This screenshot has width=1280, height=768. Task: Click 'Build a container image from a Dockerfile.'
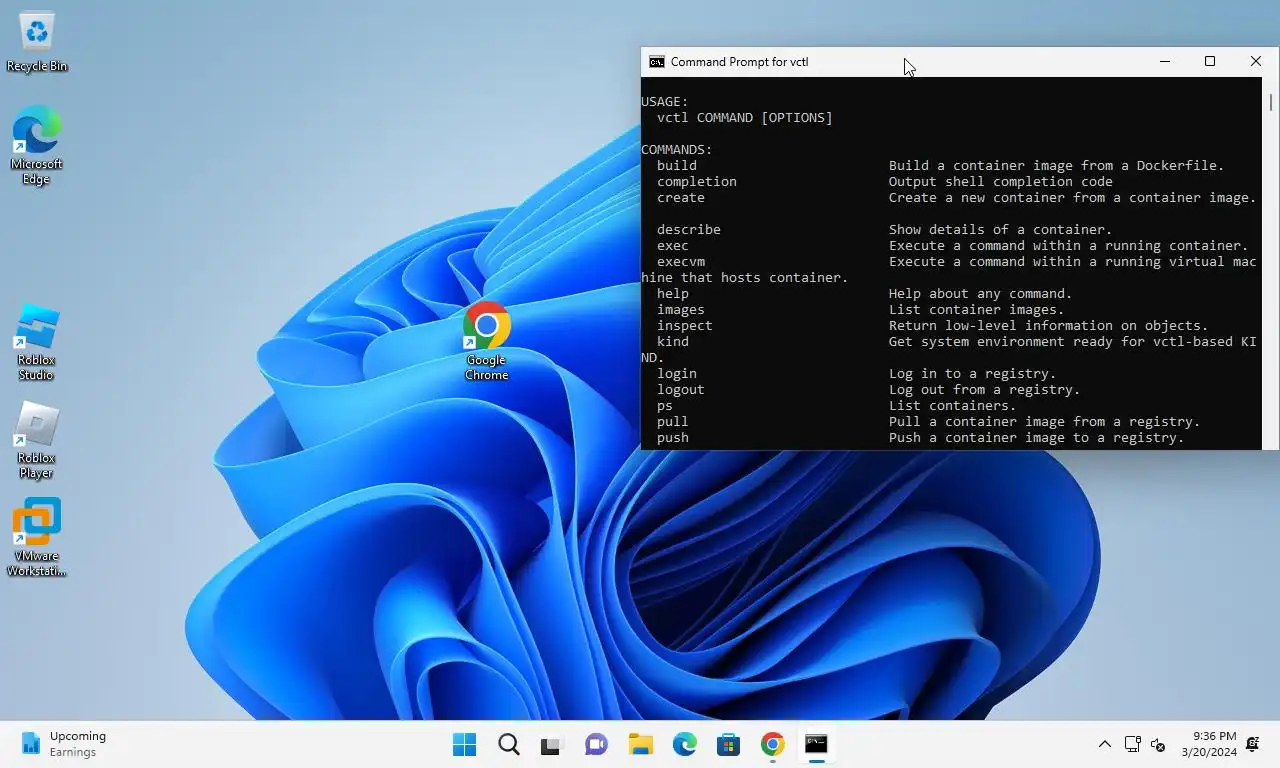tap(1057, 166)
